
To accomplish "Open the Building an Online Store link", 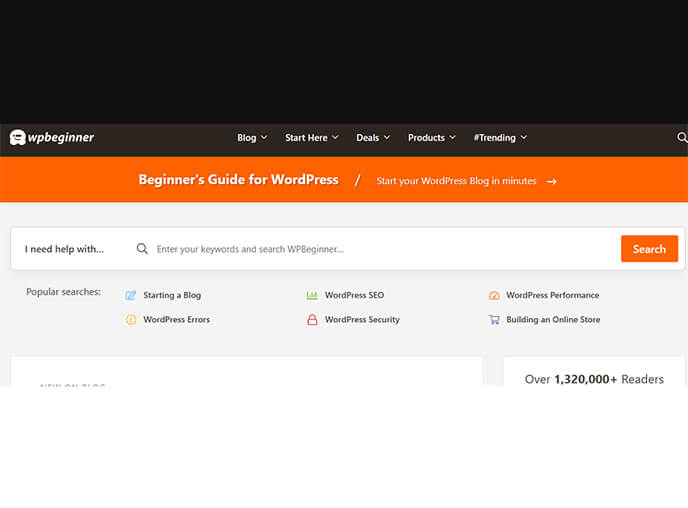I will [553, 319].
